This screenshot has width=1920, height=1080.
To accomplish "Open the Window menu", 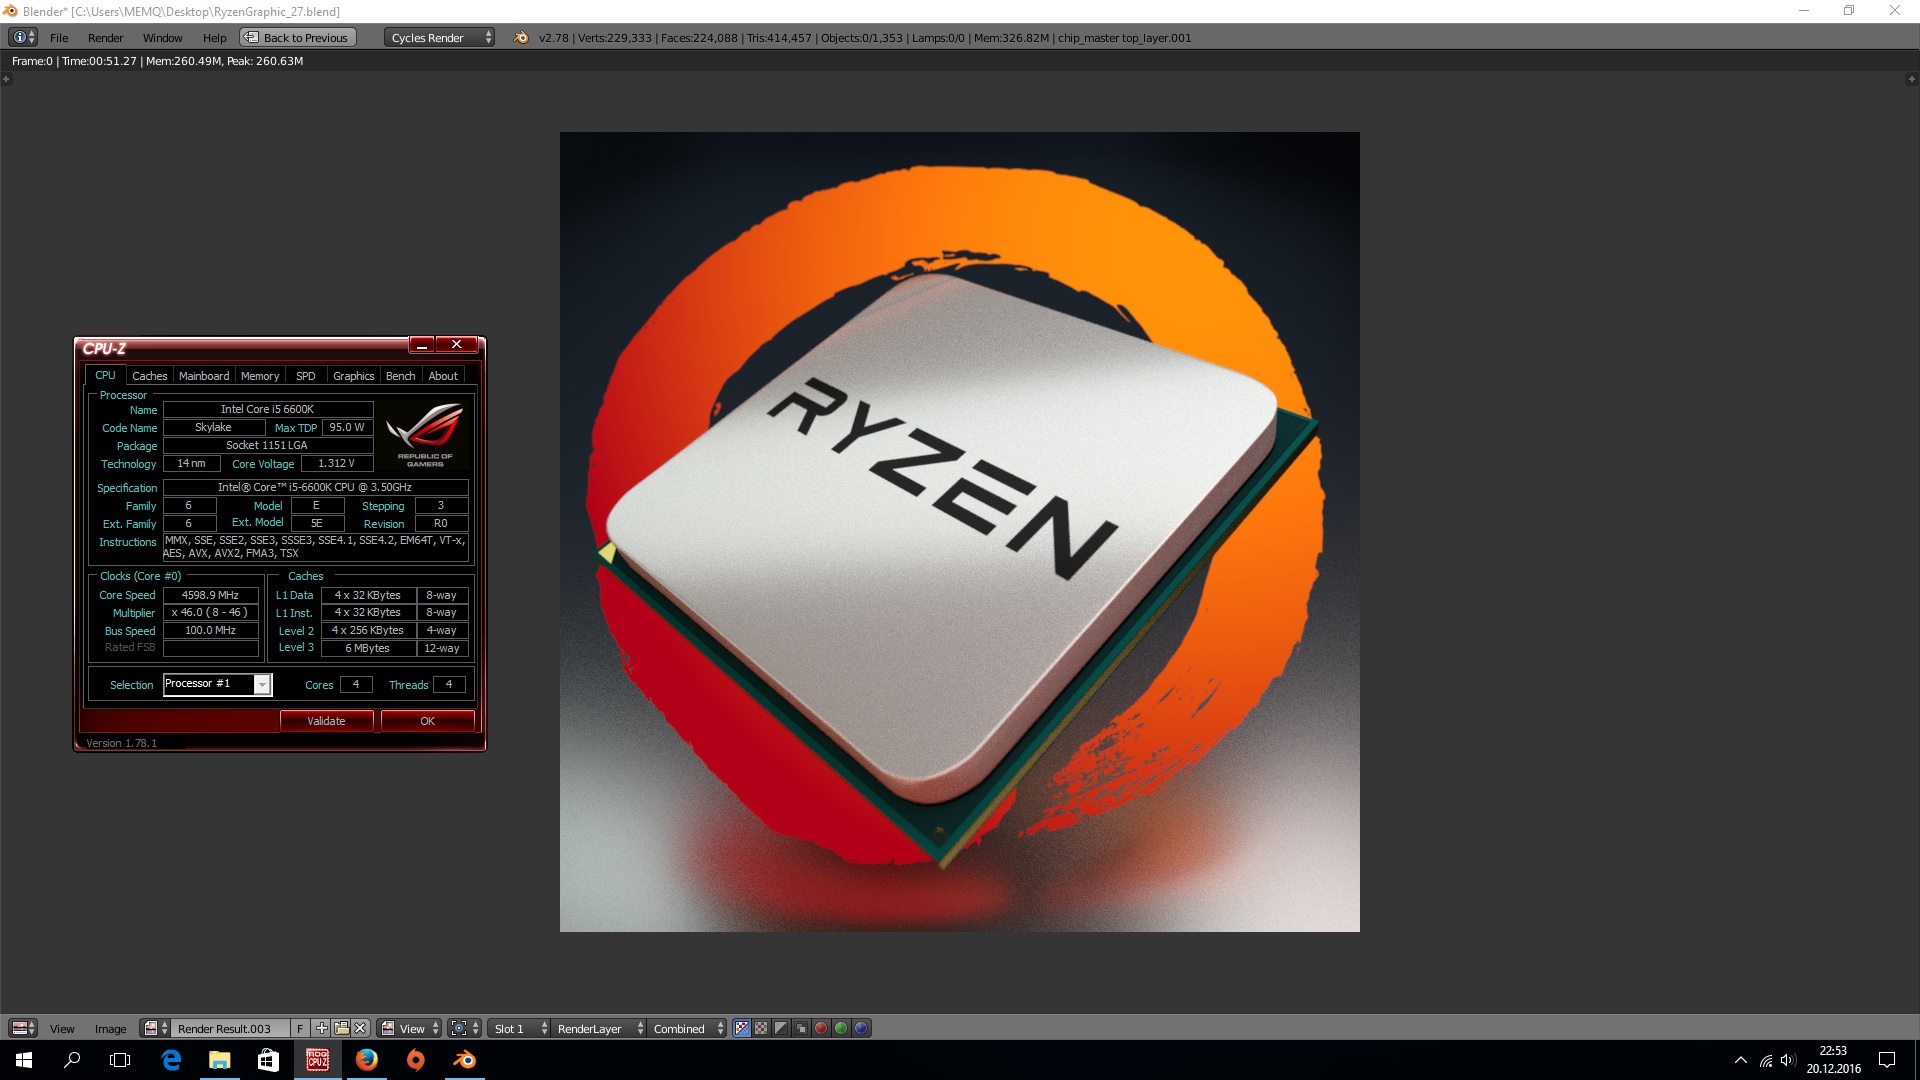I will [x=162, y=38].
